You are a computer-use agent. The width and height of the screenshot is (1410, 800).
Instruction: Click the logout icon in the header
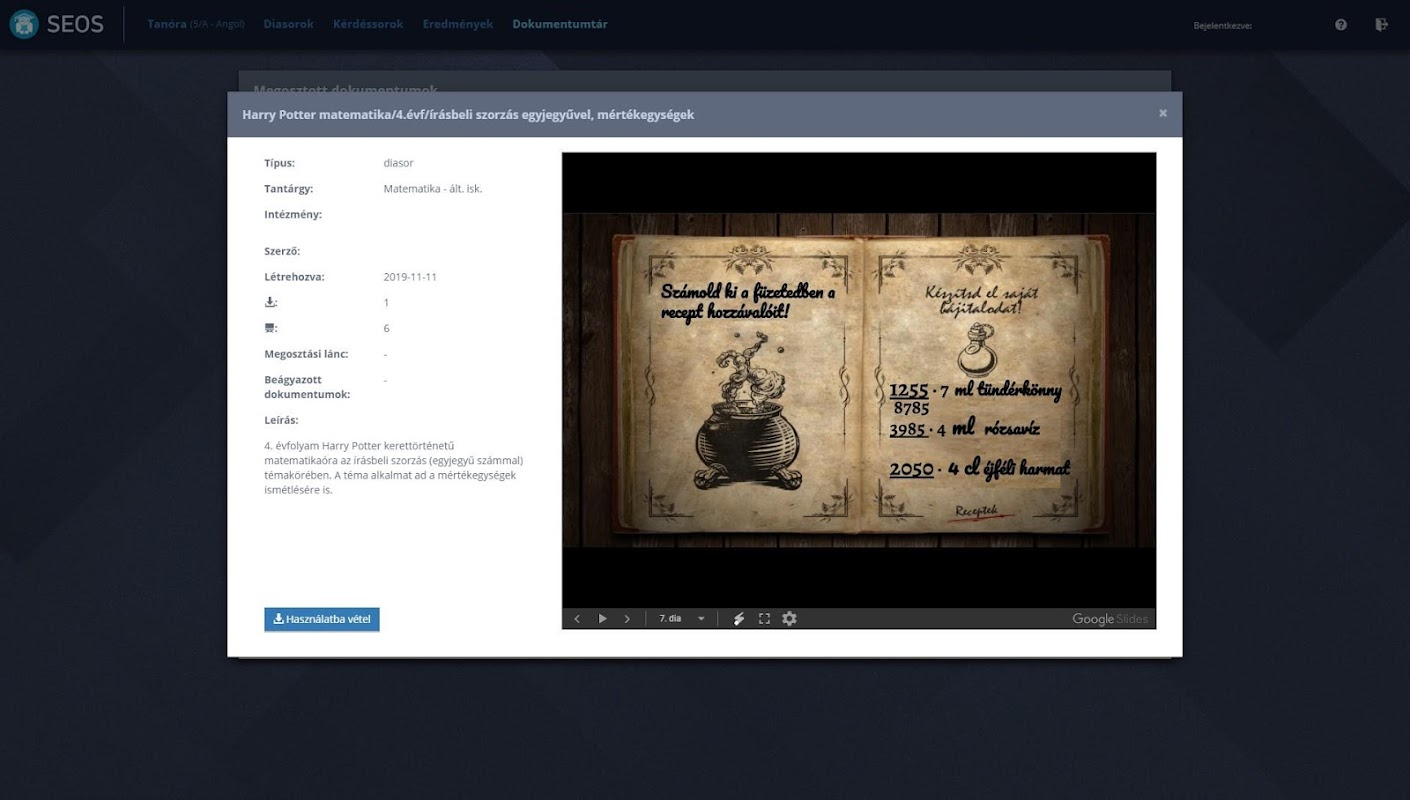[1382, 25]
